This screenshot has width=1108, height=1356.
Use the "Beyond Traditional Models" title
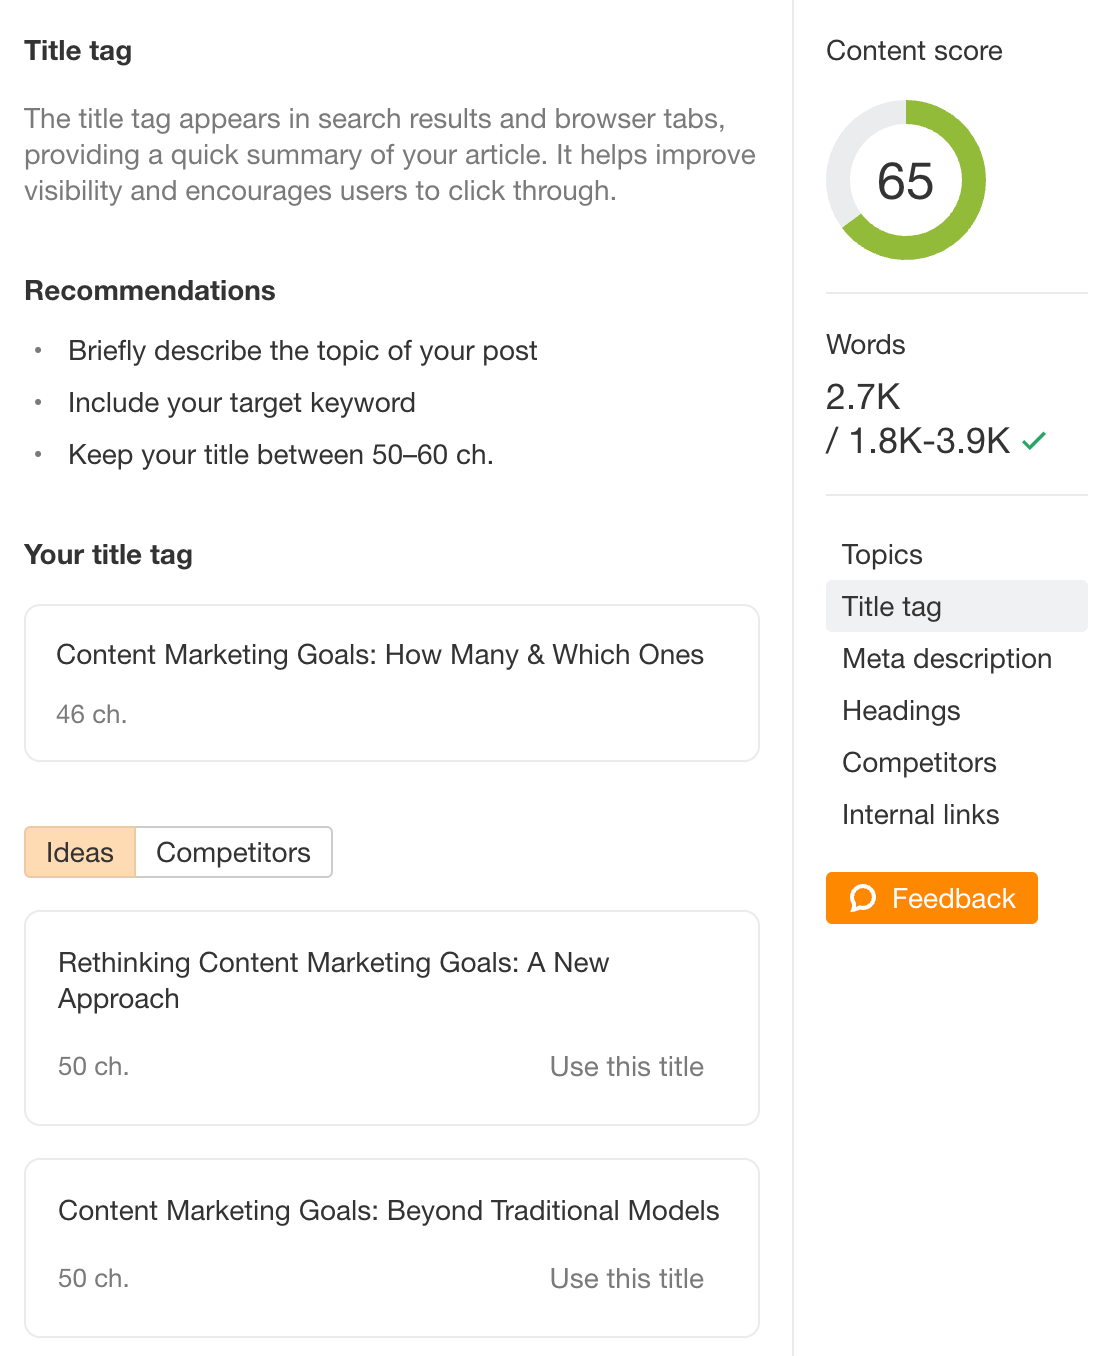[626, 1278]
